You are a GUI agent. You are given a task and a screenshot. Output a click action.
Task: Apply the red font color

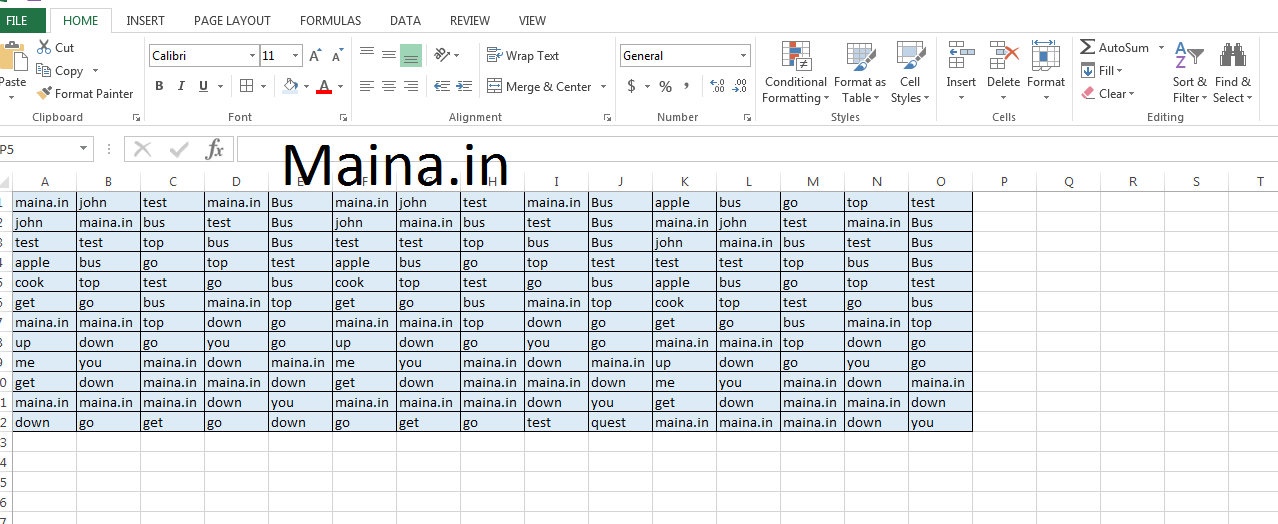[x=323, y=86]
